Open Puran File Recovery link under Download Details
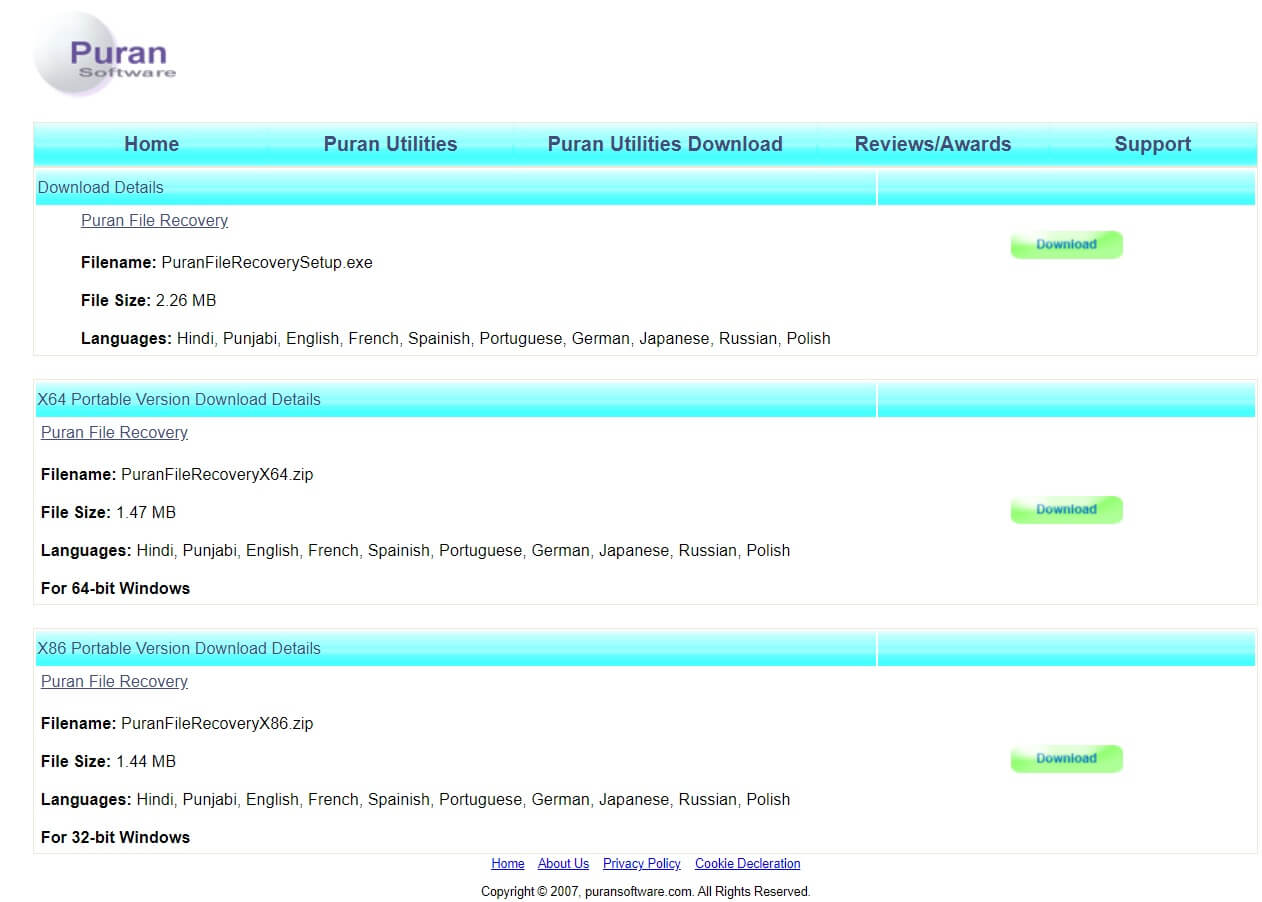 coord(154,220)
